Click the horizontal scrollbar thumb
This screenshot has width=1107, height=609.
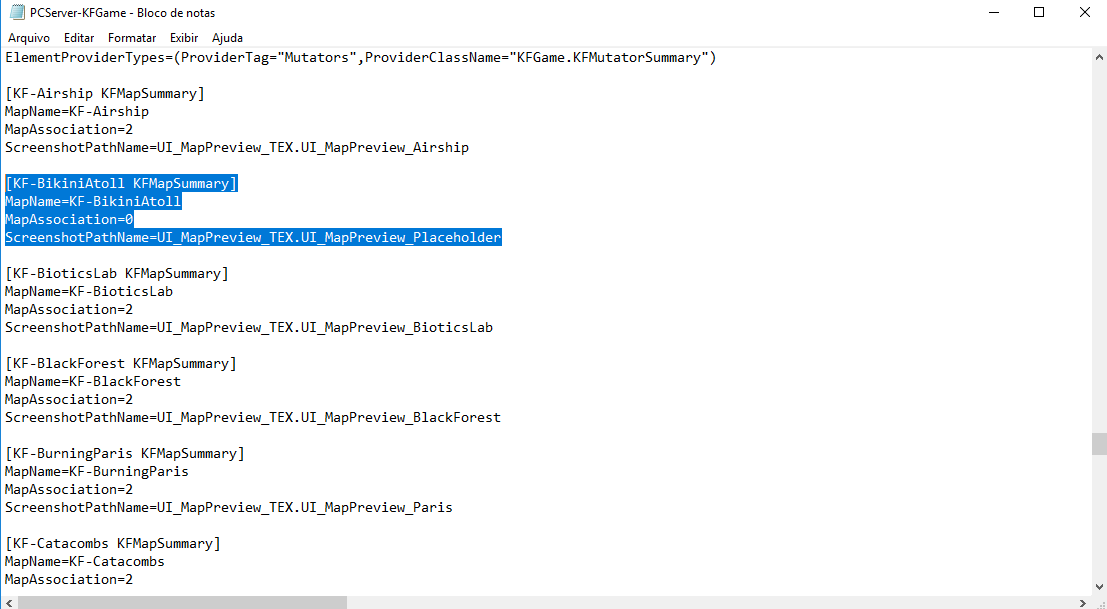182,602
